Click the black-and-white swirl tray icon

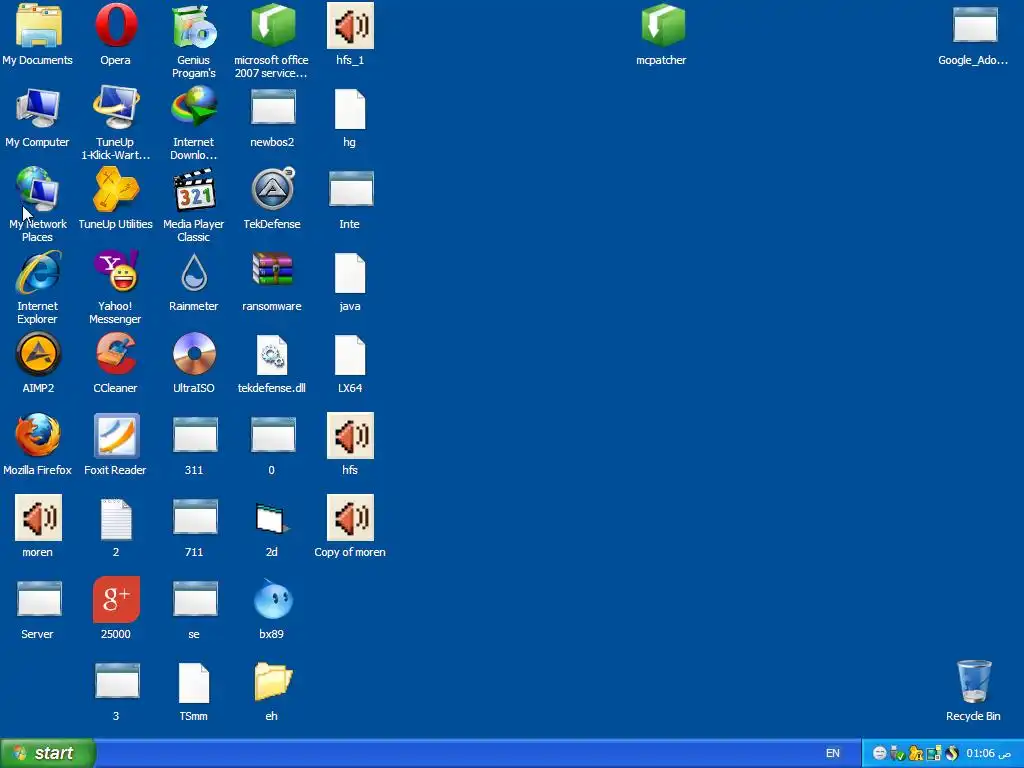click(x=952, y=754)
